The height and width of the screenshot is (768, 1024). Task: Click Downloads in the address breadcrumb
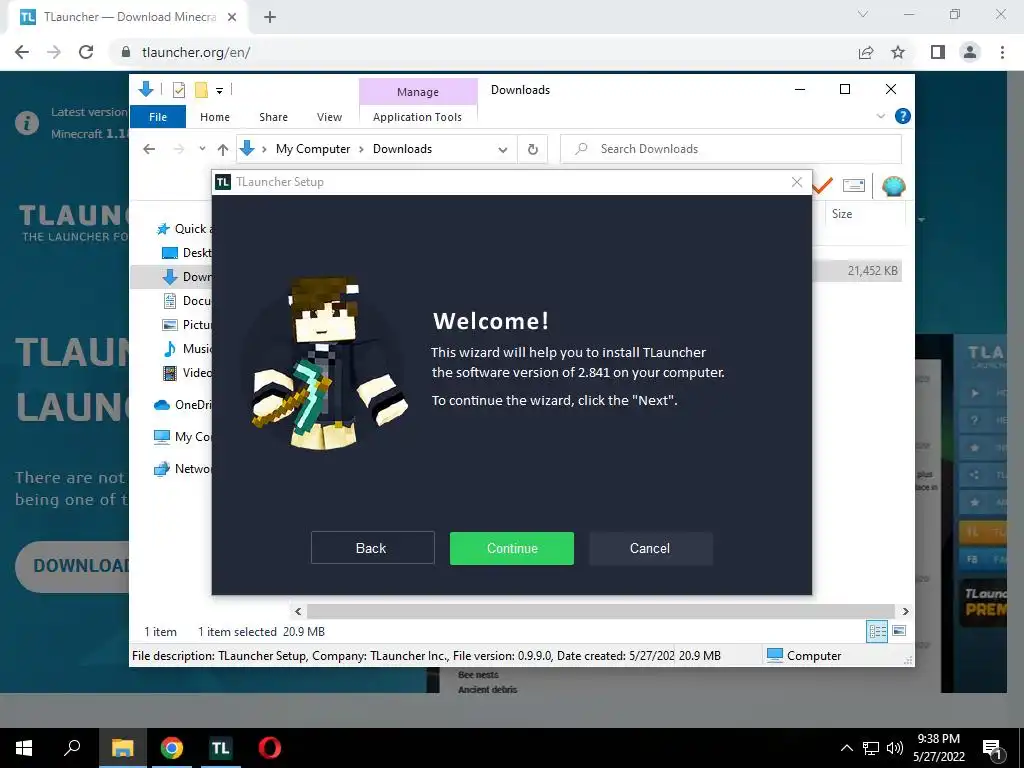[402, 149]
